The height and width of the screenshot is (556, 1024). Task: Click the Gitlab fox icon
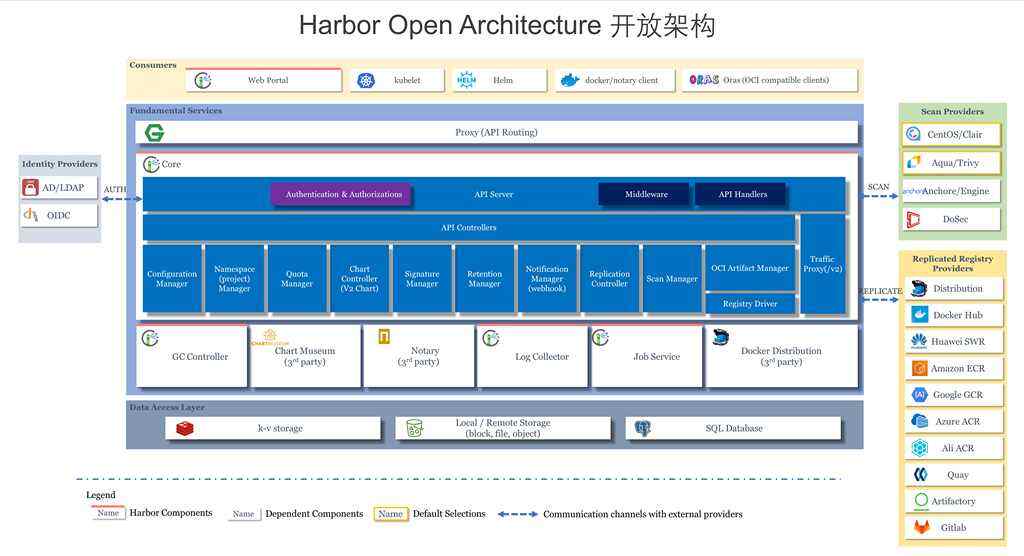[921, 527]
